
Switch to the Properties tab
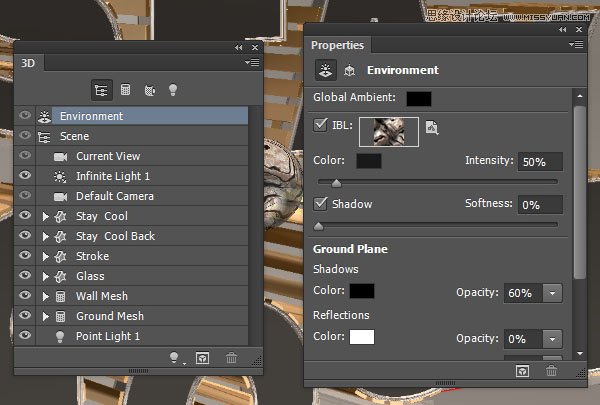click(338, 45)
